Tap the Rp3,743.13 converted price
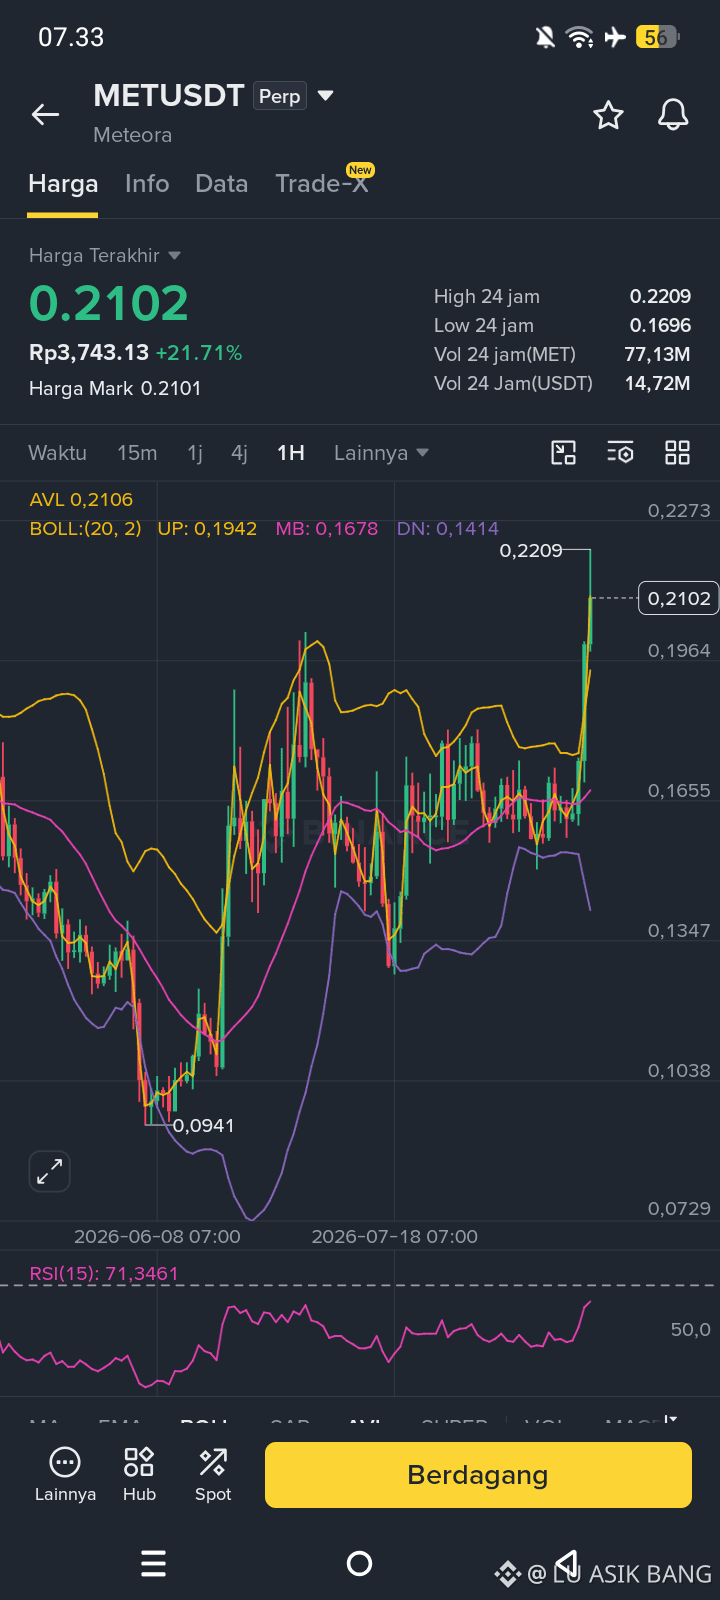Viewport: 720px width, 1600px height. click(89, 353)
